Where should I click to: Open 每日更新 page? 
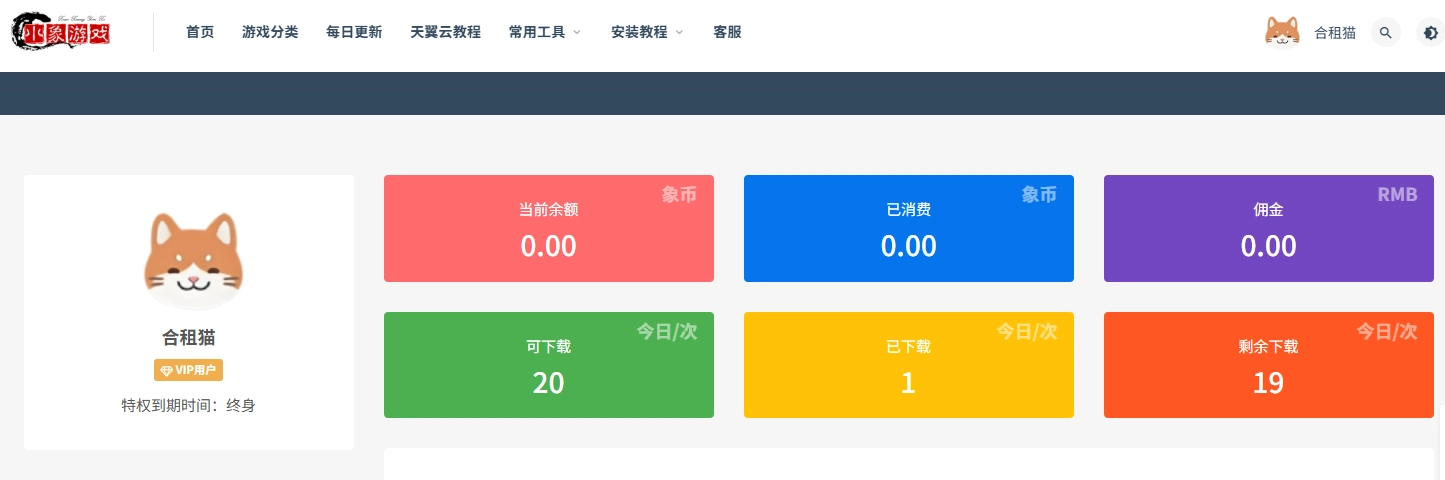354,32
